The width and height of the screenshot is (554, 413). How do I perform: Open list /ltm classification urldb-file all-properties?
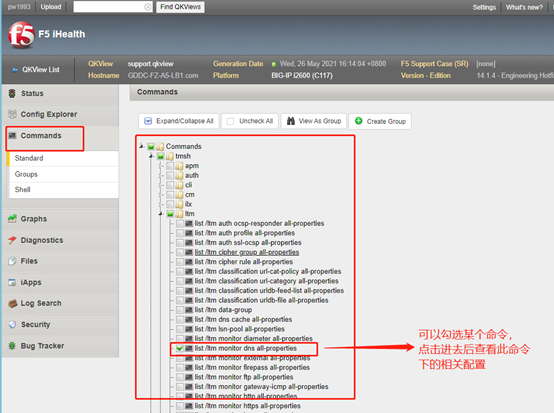(x=261, y=300)
